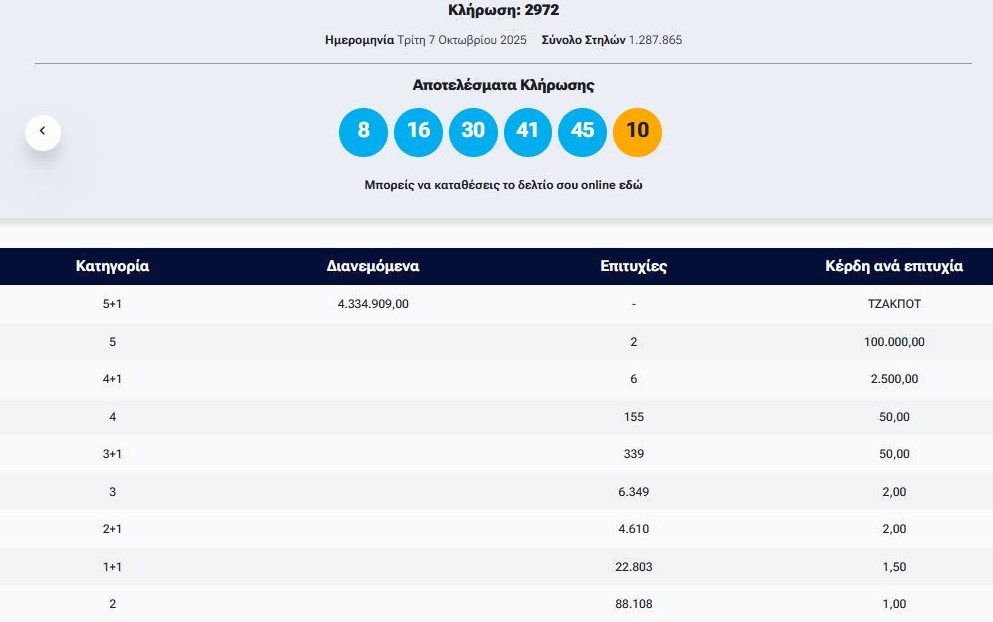993x622 pixels.
Task: Click the 88.108 successes cell
Action: point(633,604)
